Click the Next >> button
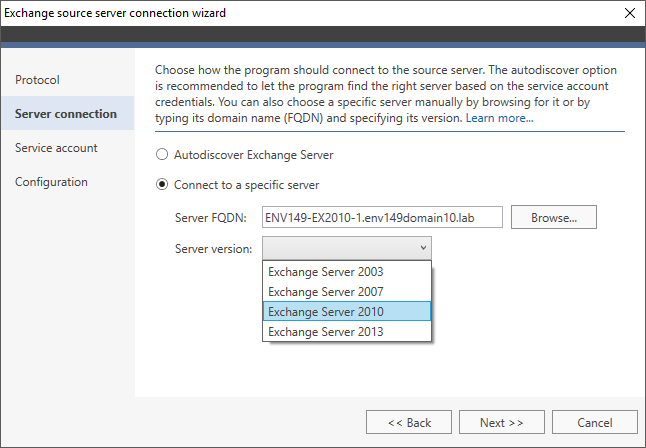The image size is (646, 448). click(x=502, y=422)
